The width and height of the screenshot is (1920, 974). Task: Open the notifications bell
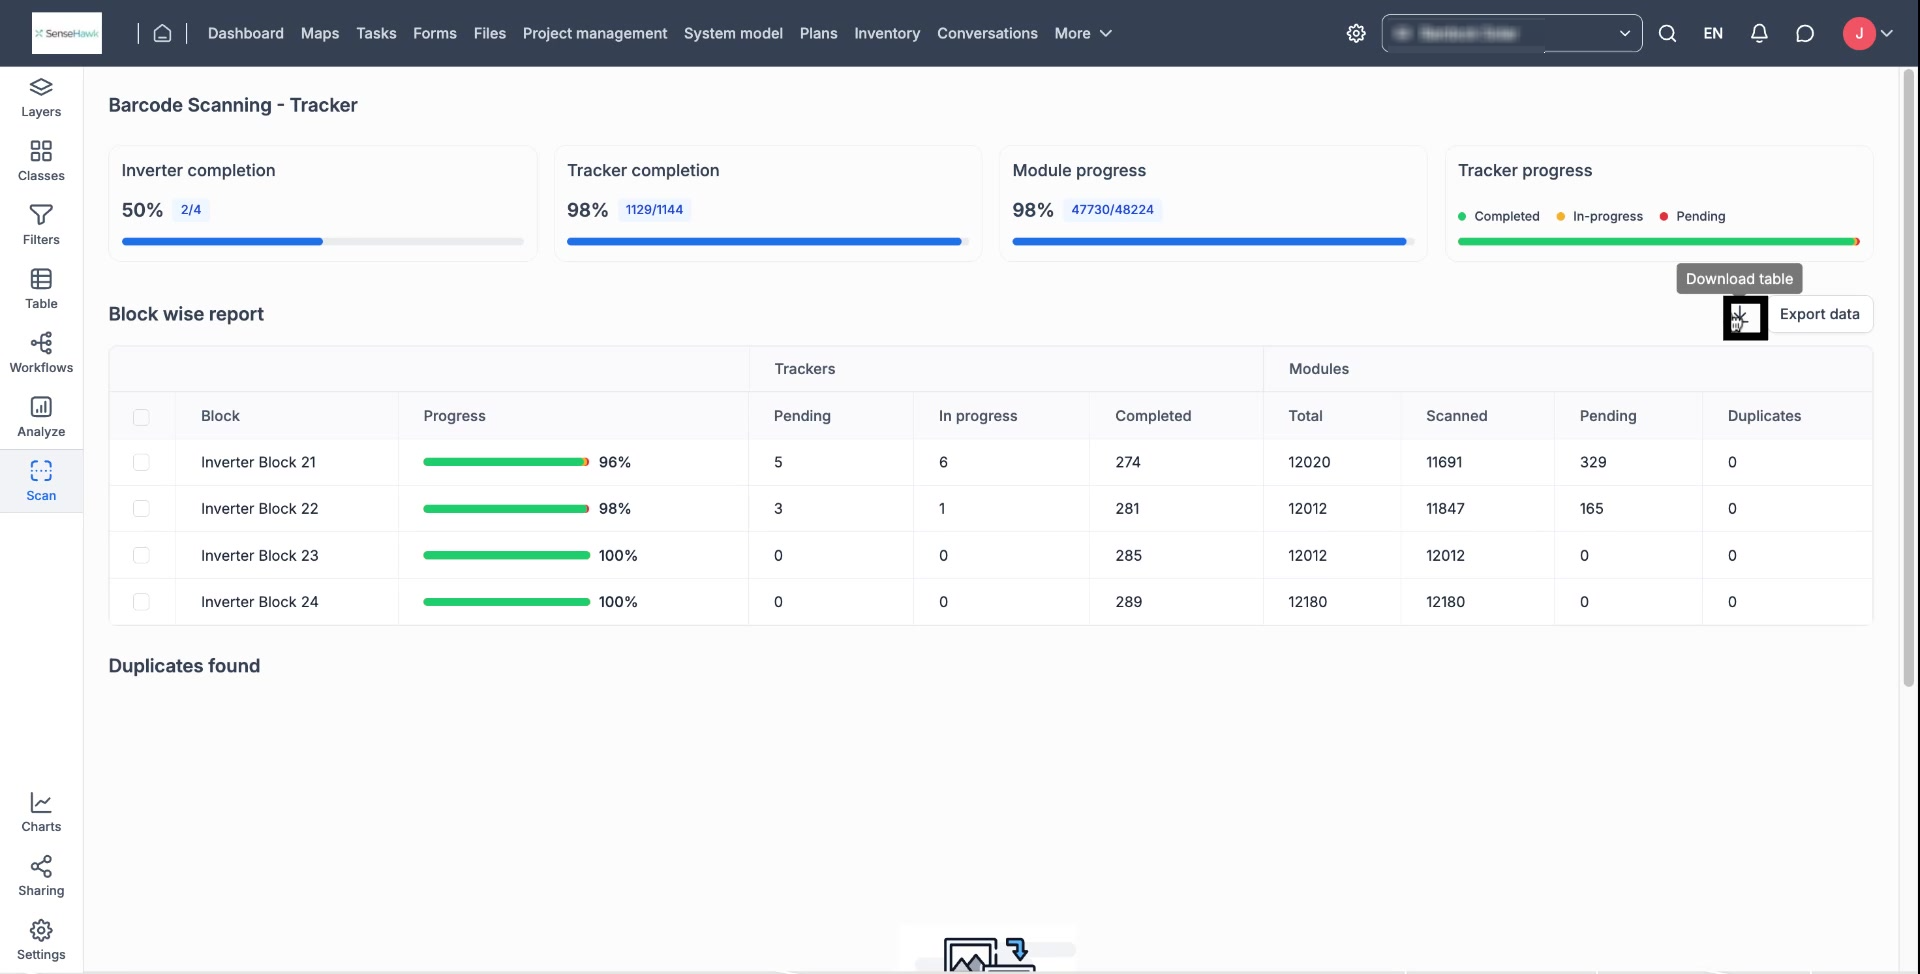pyautogui.click(x=1759, y=33)
